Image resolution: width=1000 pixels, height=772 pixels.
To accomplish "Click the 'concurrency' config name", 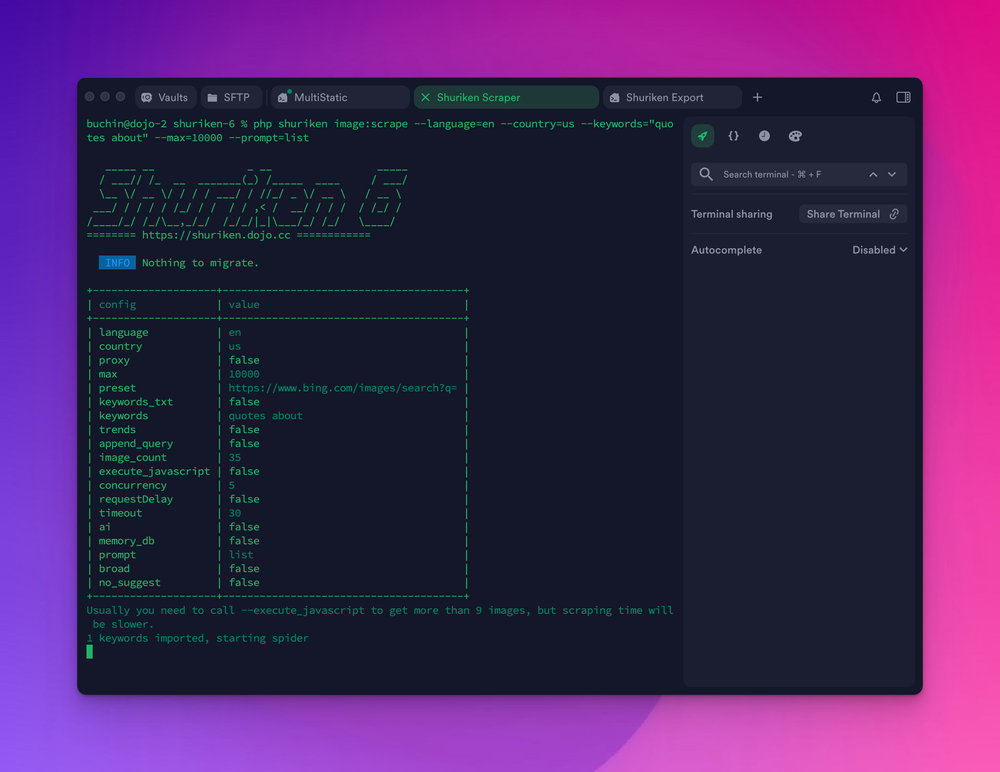I will 133,486.
